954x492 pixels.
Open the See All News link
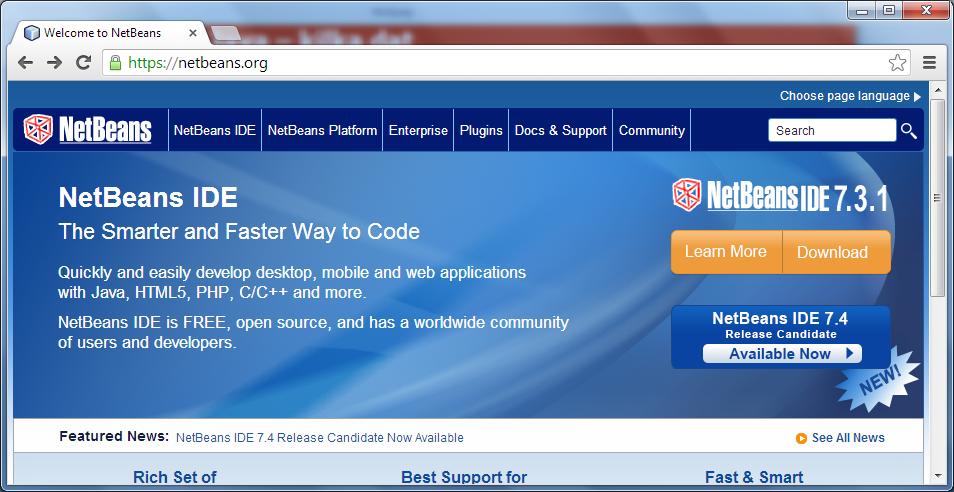848,438
